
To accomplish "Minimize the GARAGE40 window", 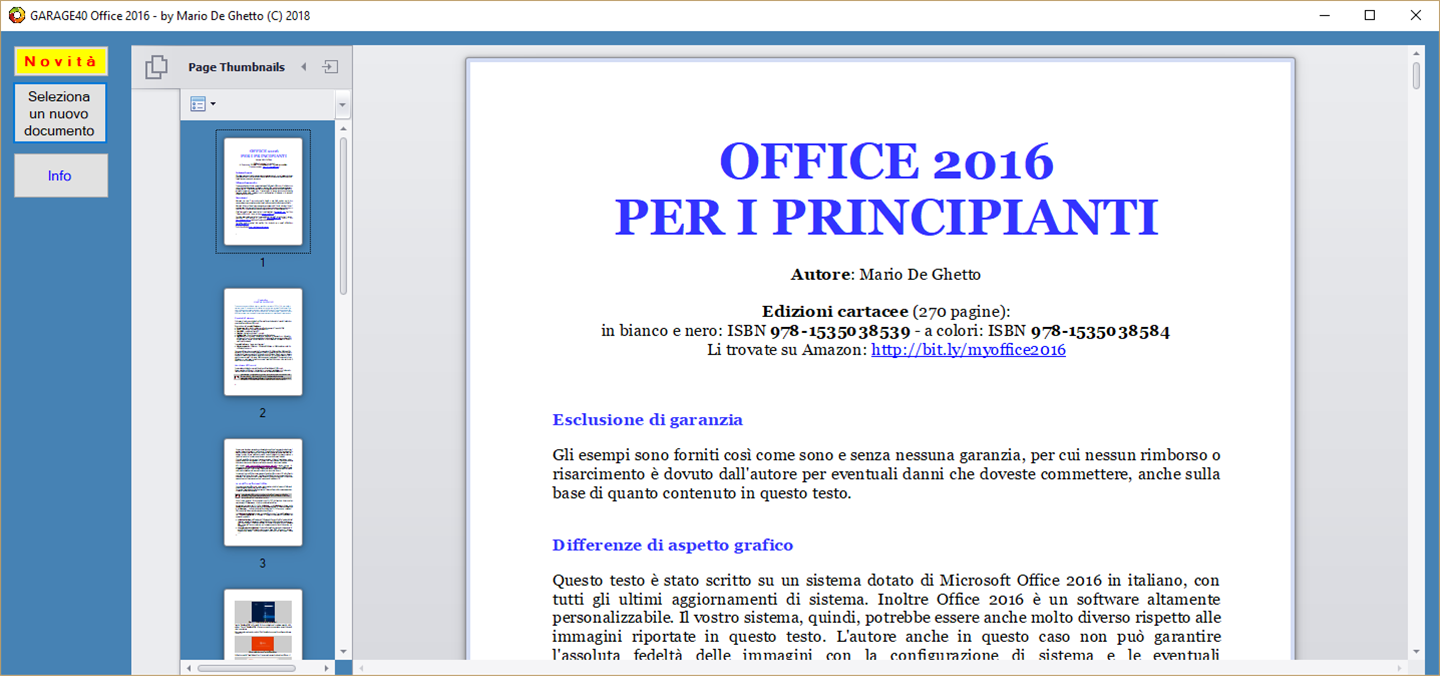I will 1324,15.
